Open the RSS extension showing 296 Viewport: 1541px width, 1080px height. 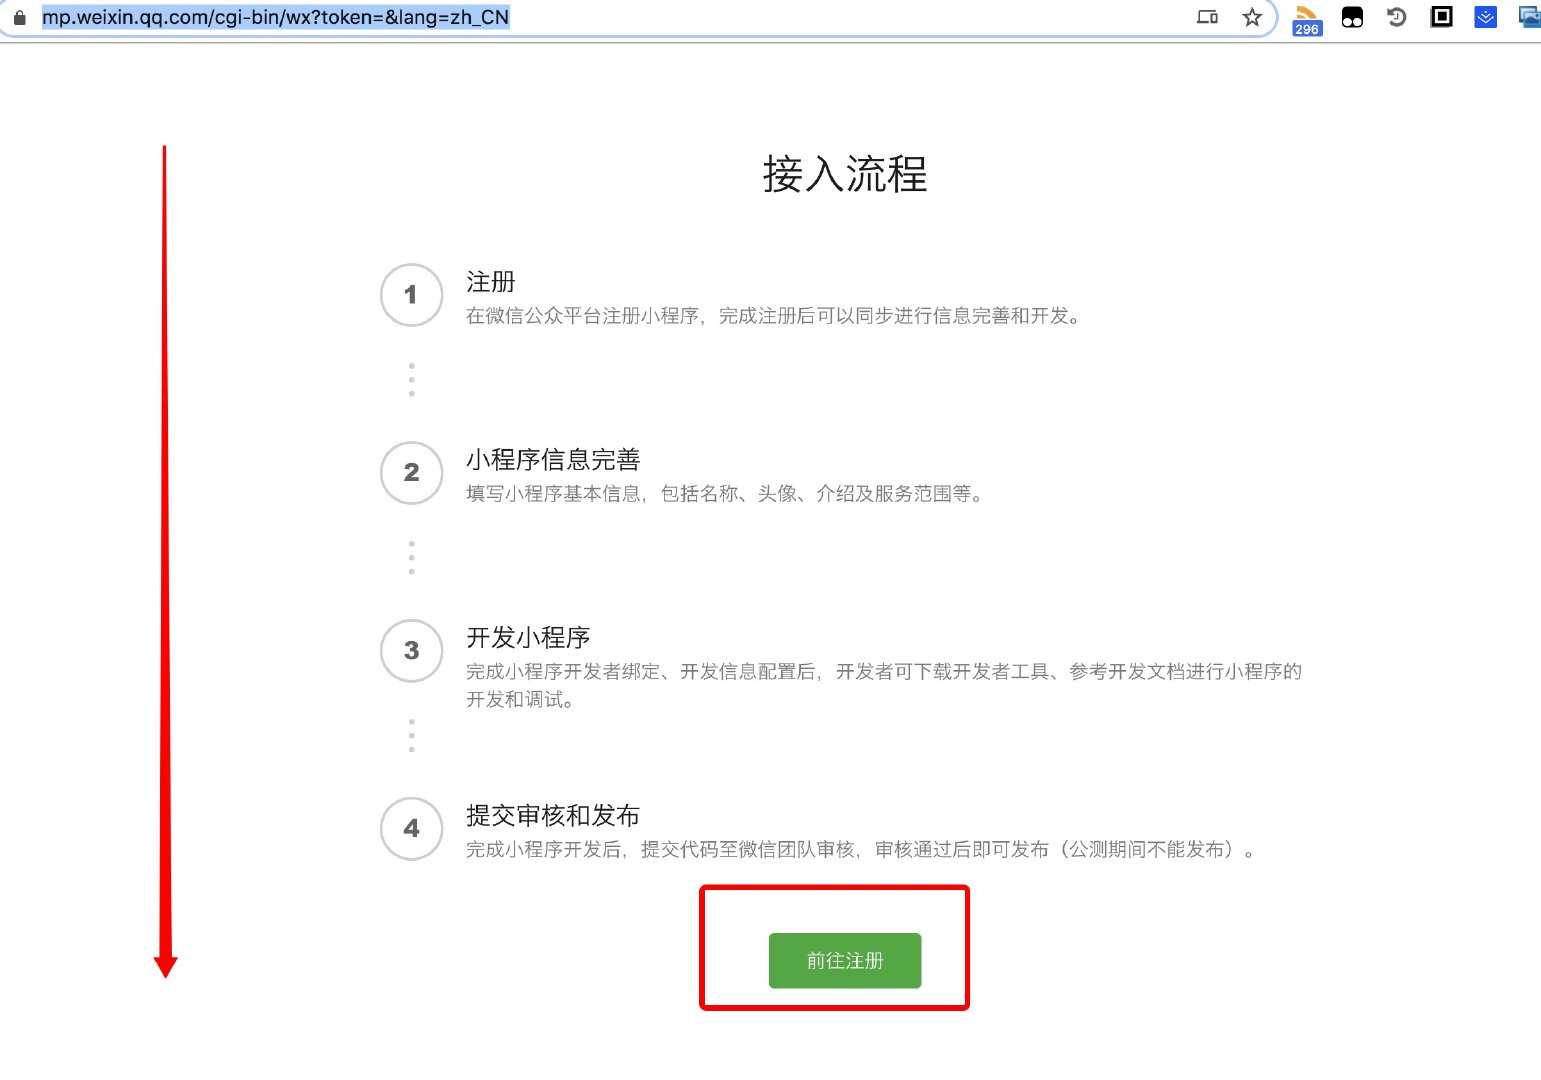tap(1307, 18)
